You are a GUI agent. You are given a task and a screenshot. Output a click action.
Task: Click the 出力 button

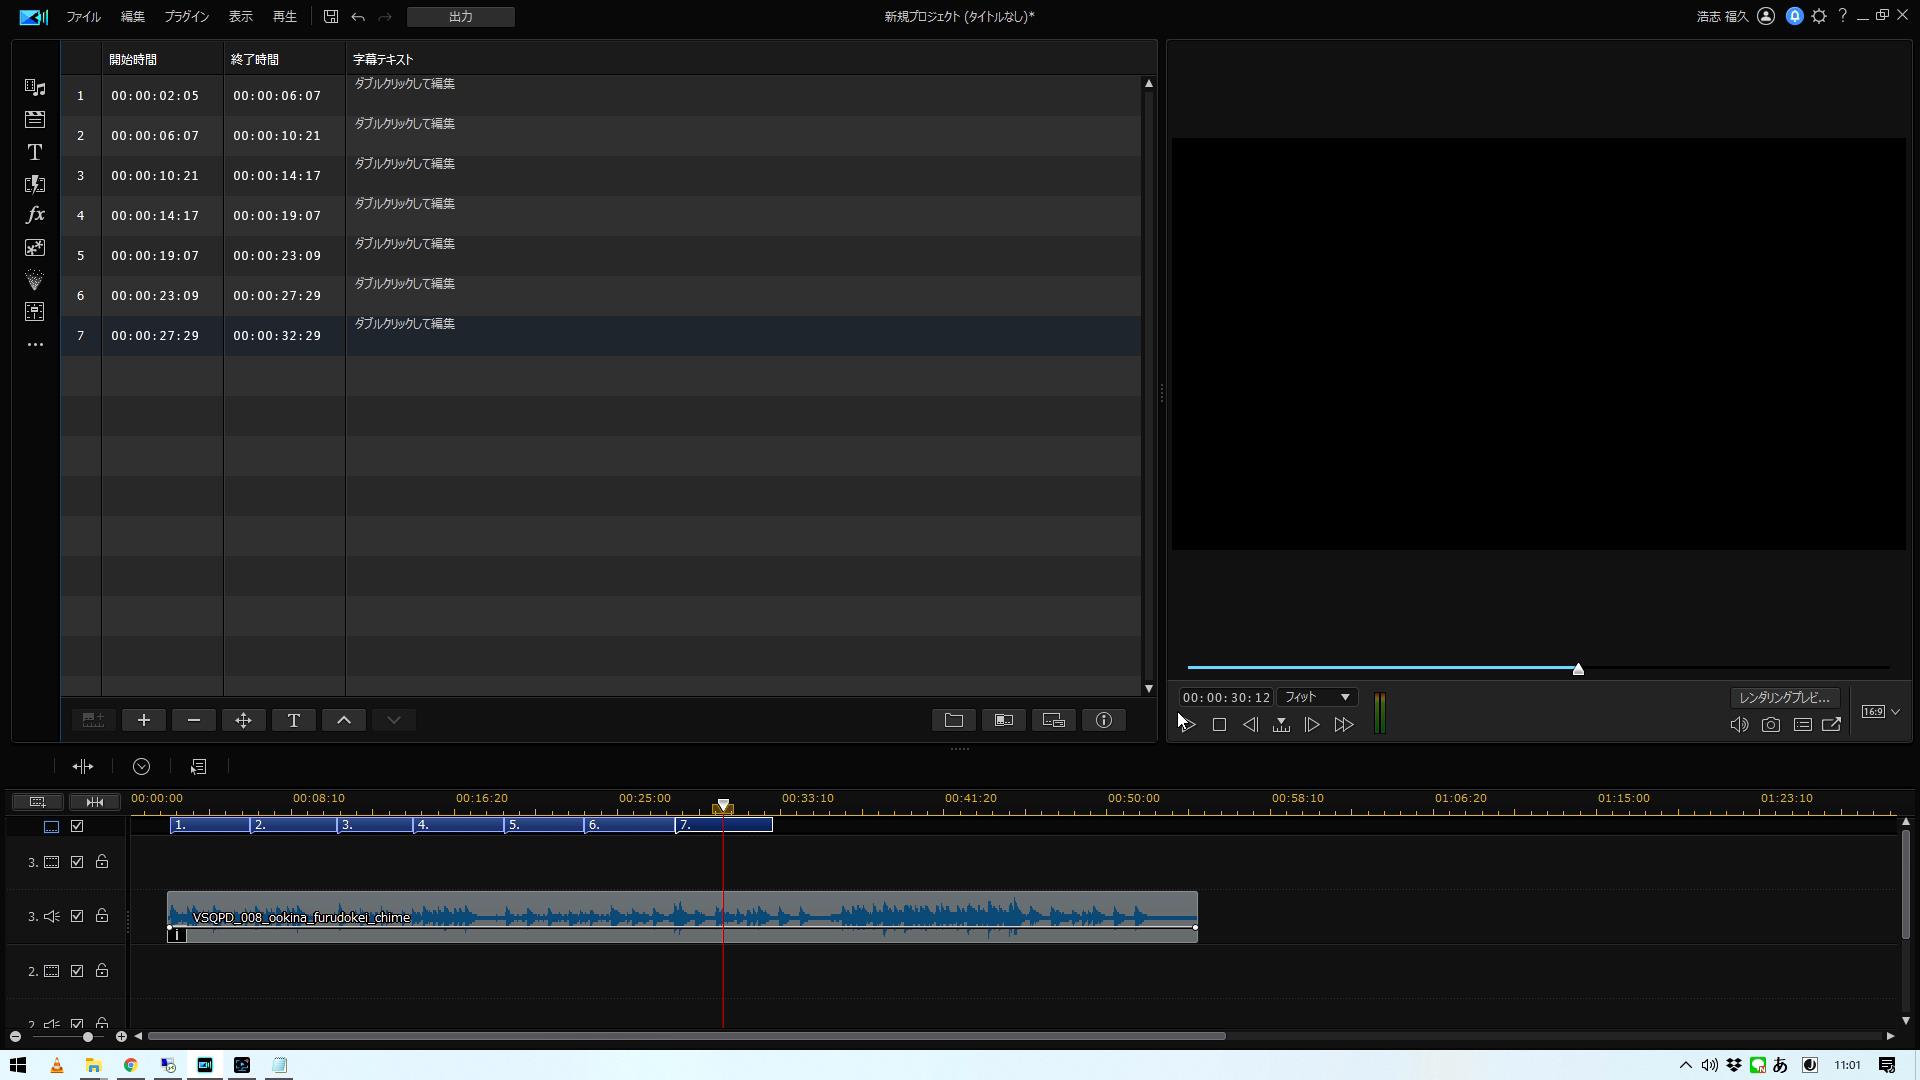point(461,17)
